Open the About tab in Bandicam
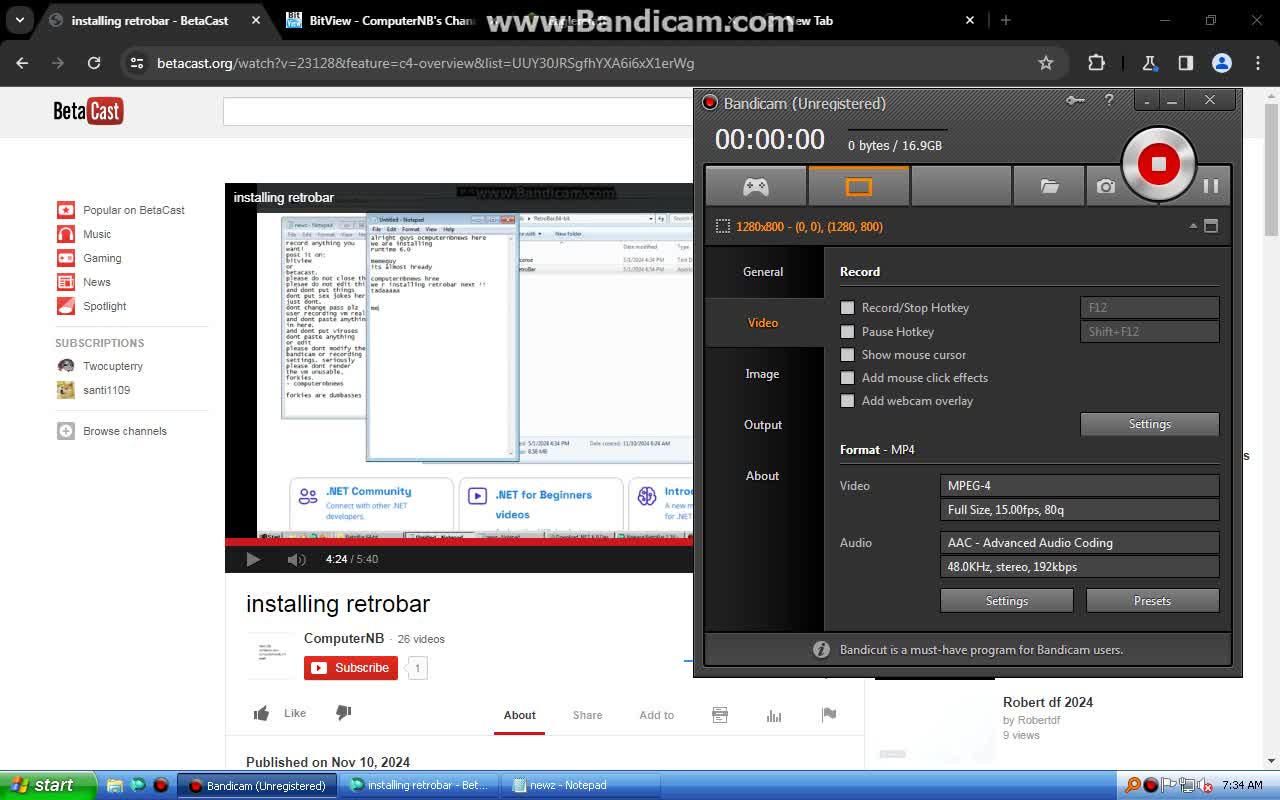1280x800 pixels. pyautogui.click(x=763, y=476)
